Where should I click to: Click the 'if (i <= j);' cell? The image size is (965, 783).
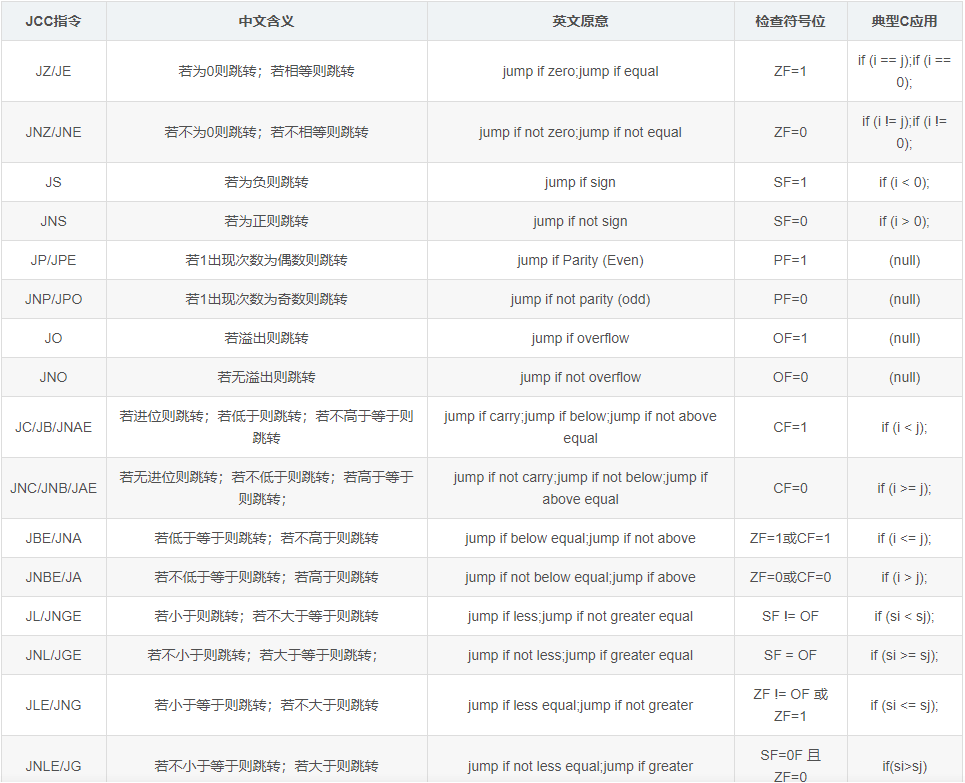(904, 537)
